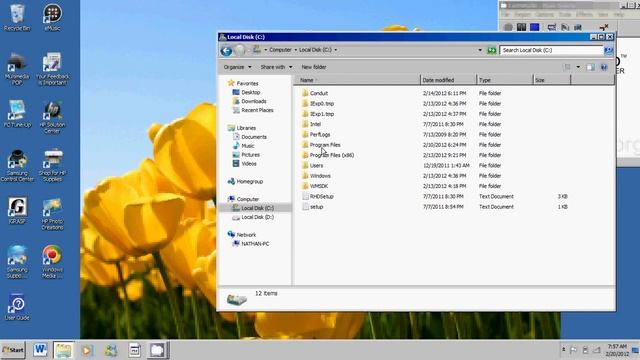Open the Share with dropdown
This screenshot has height=360, width=640.
point(276,67)
